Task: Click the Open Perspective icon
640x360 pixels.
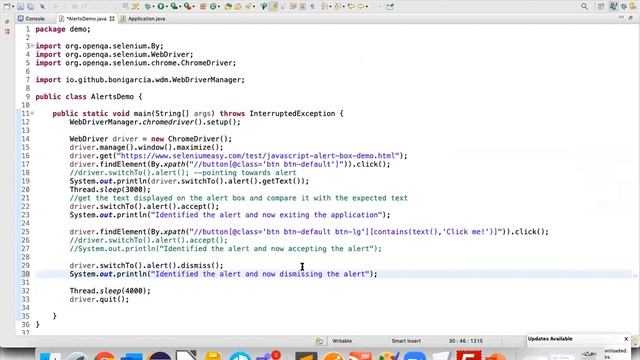Action: tap(601, 6)
